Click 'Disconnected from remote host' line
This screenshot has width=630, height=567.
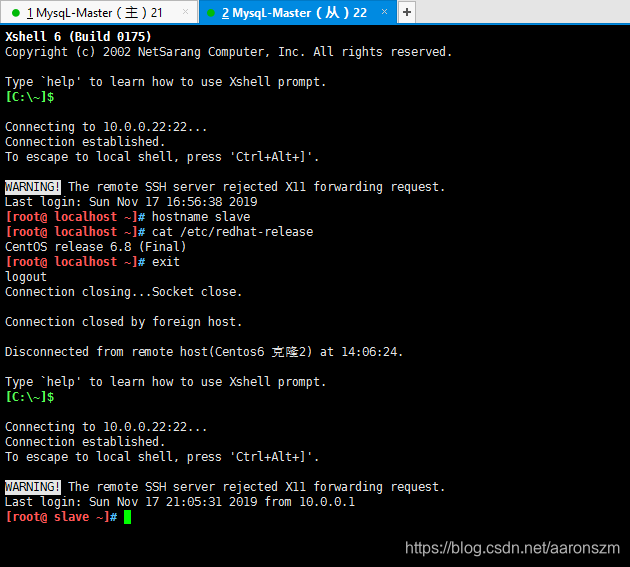click(204, 352)
